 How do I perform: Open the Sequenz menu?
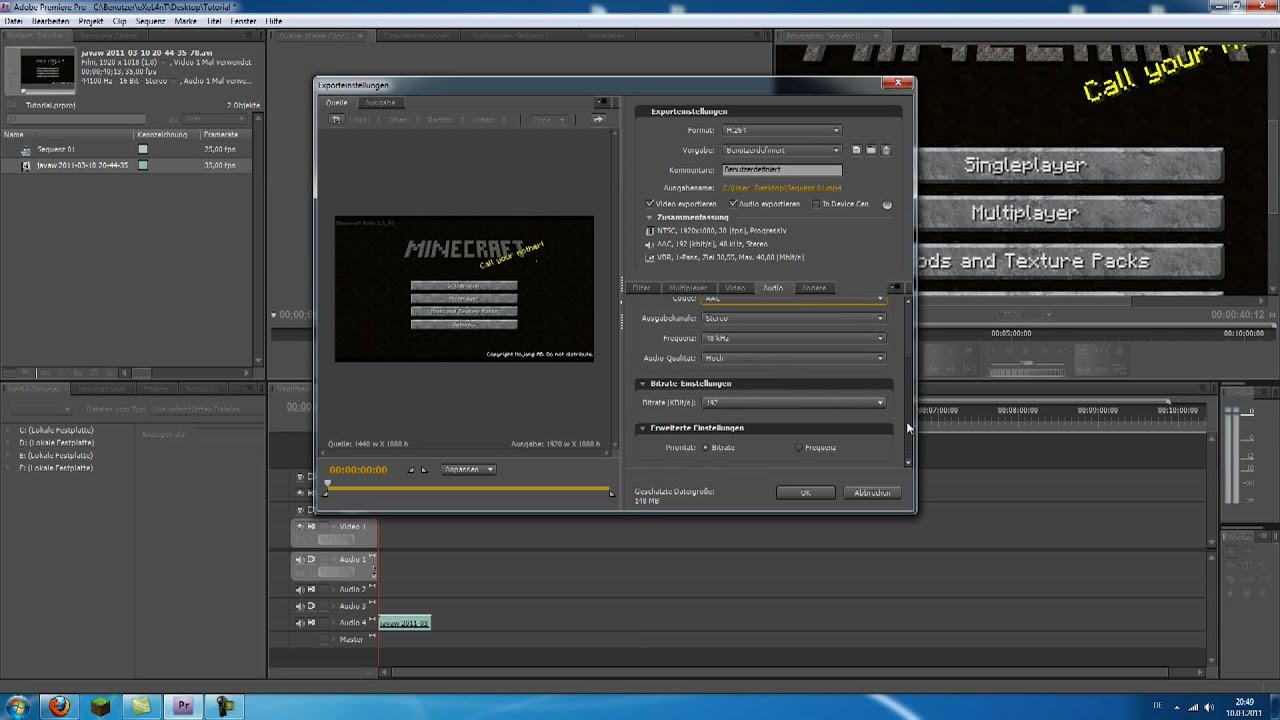click(150, 21)
